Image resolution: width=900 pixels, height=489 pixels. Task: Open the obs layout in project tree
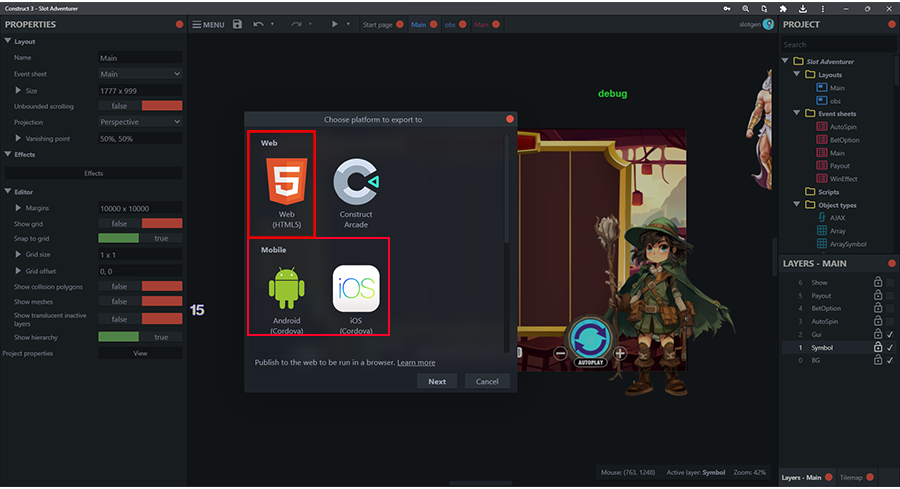pyautogui.click(x=835, y=101)
